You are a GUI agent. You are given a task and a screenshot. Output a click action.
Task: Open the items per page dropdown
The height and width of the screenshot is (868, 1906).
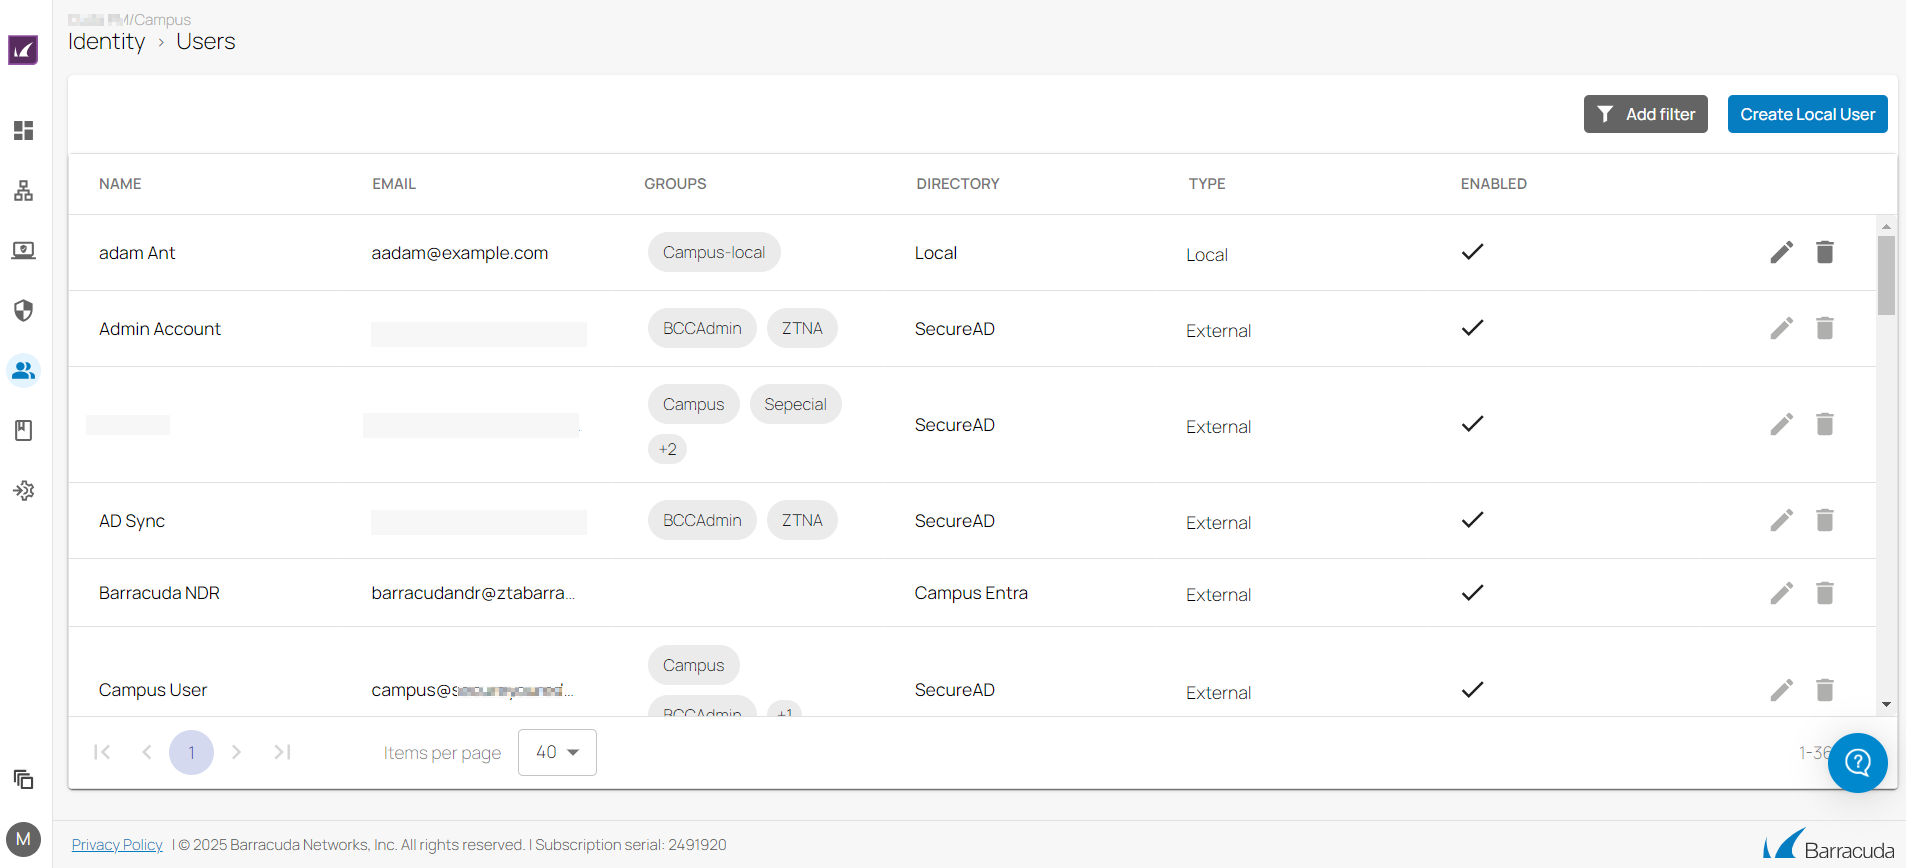point(557,752)
